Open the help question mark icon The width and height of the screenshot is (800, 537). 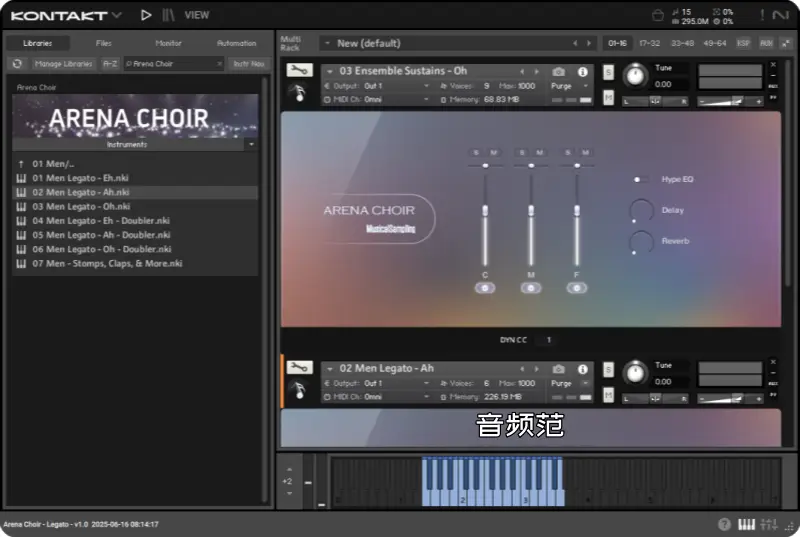click(724, 525)
